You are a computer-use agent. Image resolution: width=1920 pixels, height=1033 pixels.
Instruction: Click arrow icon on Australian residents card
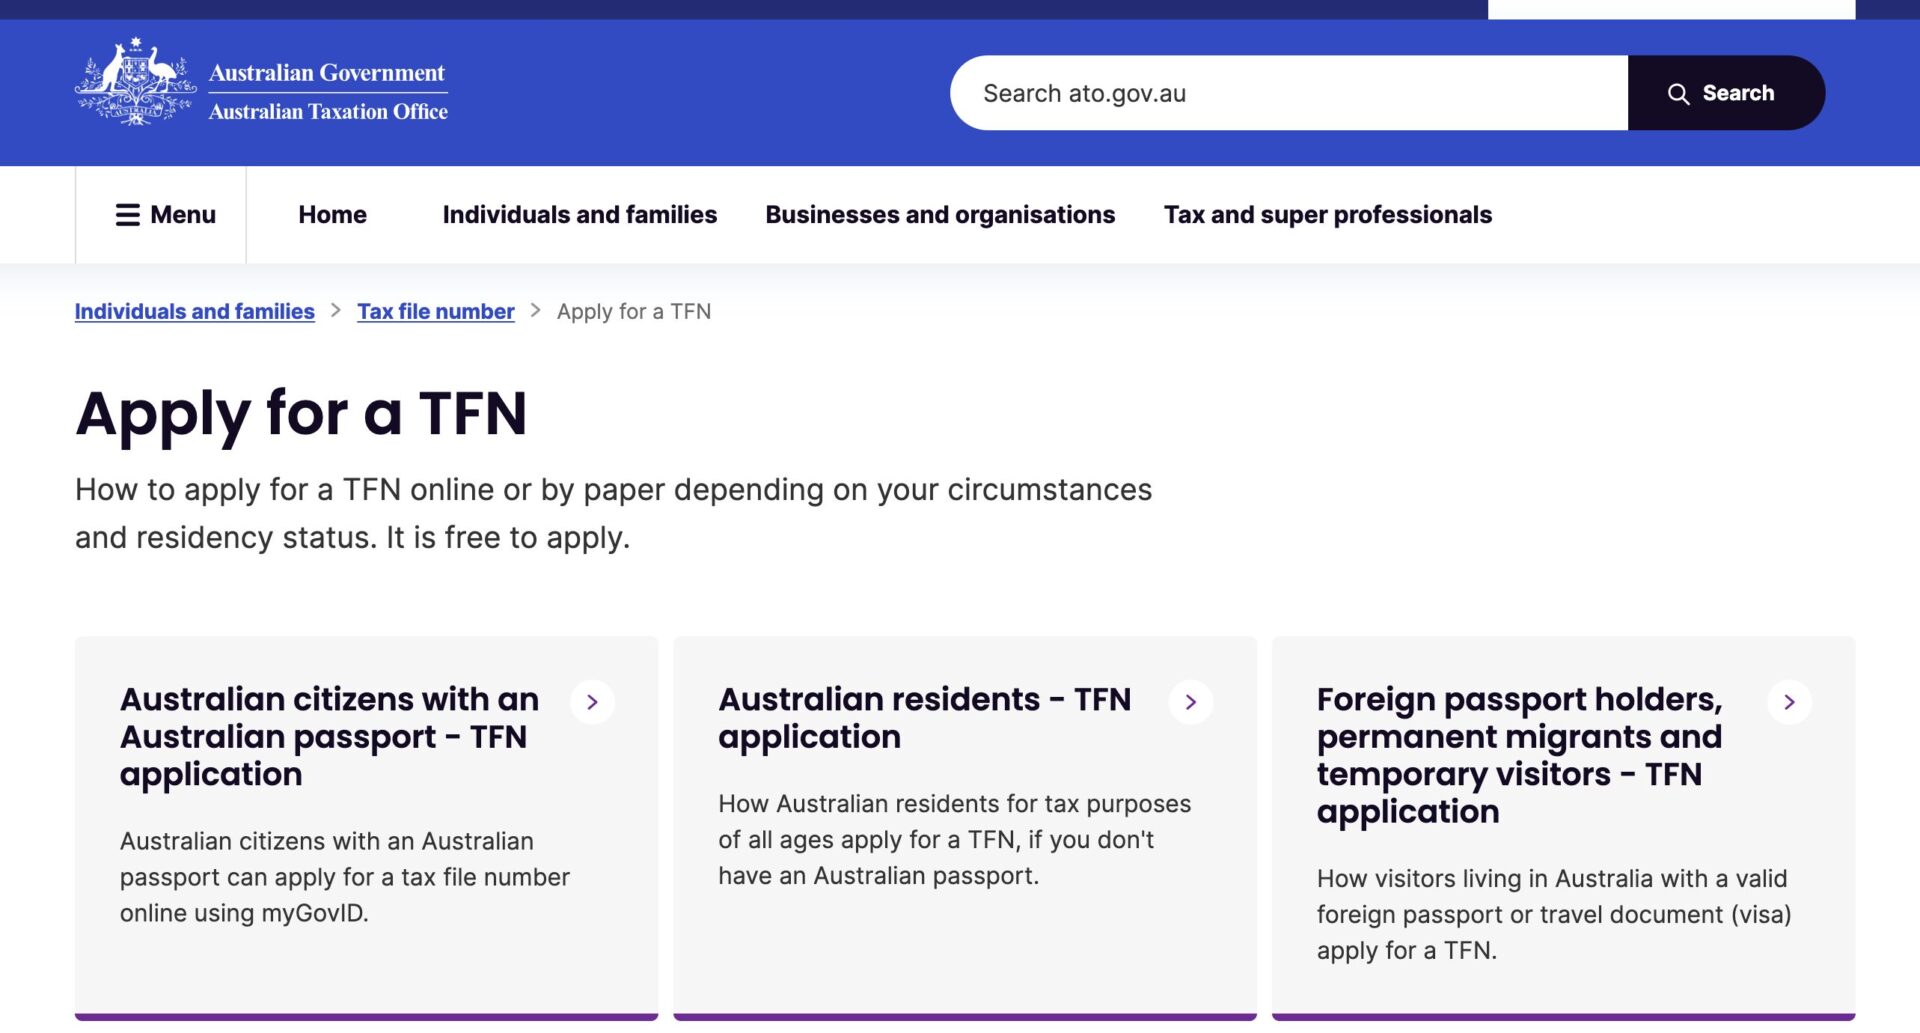click(x=1190, y=702)
